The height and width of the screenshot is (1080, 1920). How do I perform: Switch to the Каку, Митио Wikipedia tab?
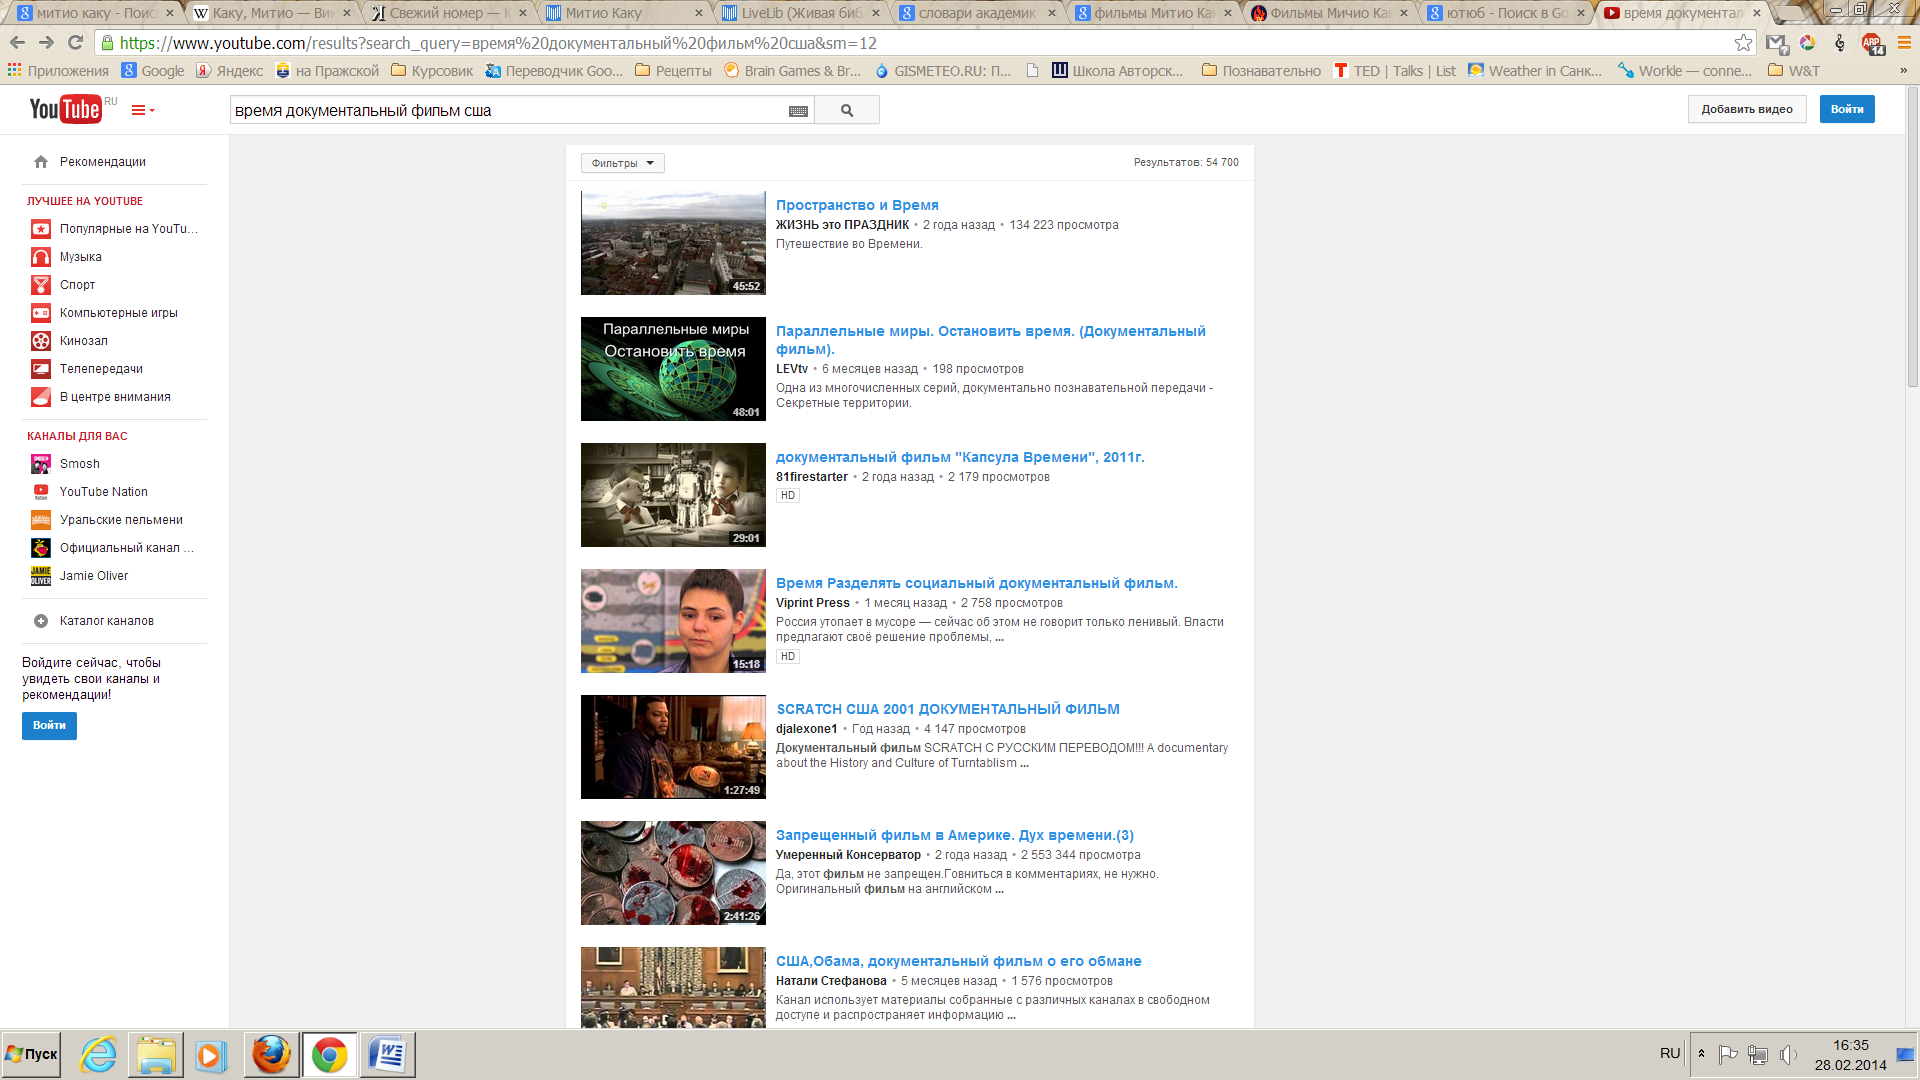pyautogui.click(x=273, y=13)
